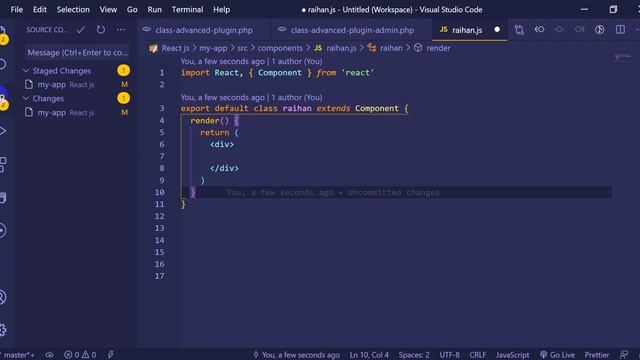This screenshot has width=640, height=360.
Task: Click the publish cloud icon in status bar
Action: coord(49,355)
